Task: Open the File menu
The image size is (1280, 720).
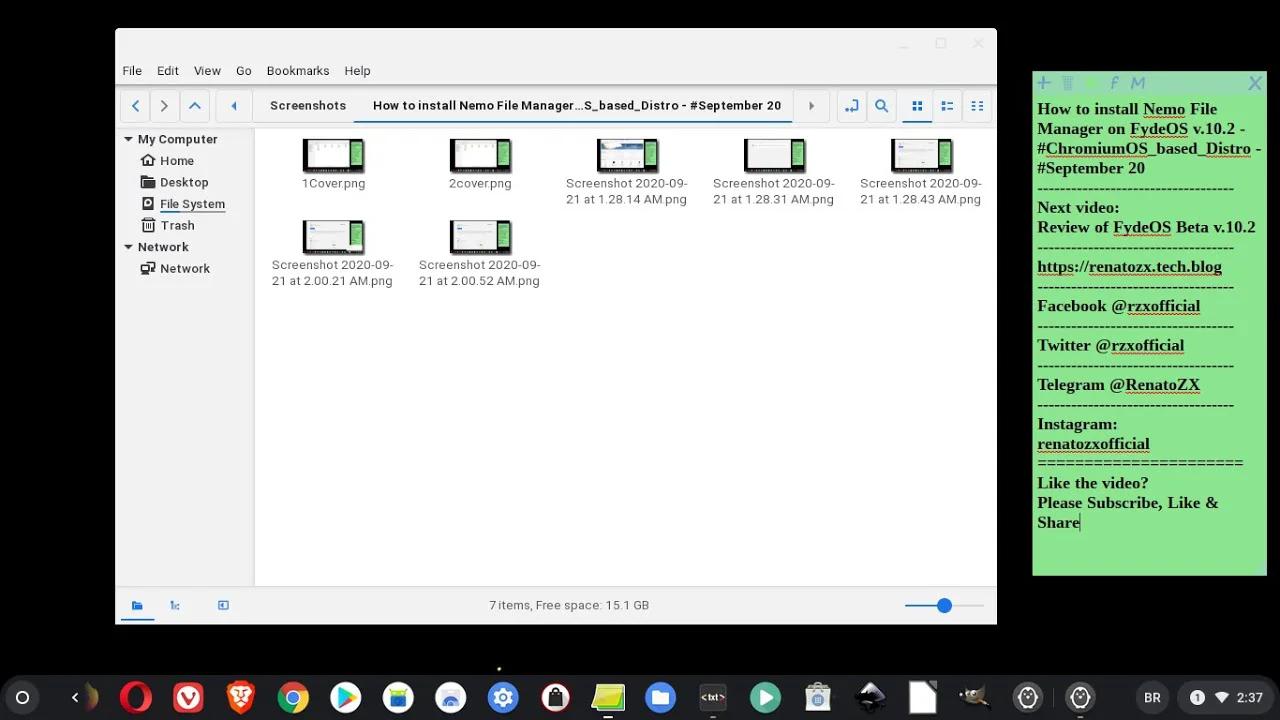Action: tap(132, 71)
